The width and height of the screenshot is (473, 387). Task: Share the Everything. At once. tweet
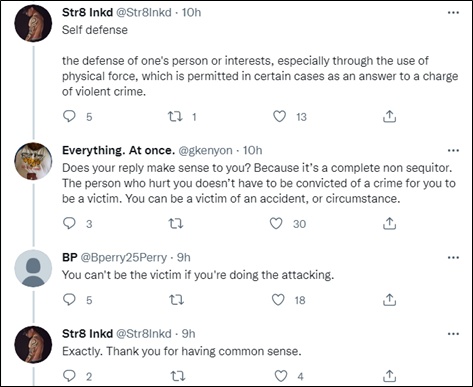pyautogui.click(x=389, y=223)
